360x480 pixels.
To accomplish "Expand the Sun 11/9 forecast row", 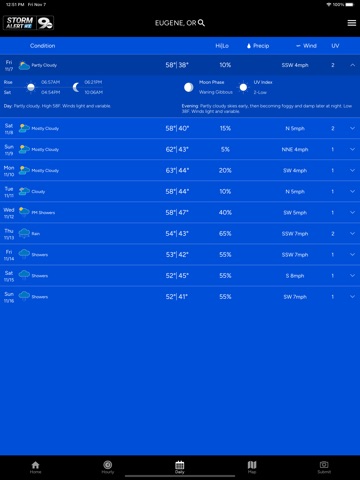I will coord(352,149).
